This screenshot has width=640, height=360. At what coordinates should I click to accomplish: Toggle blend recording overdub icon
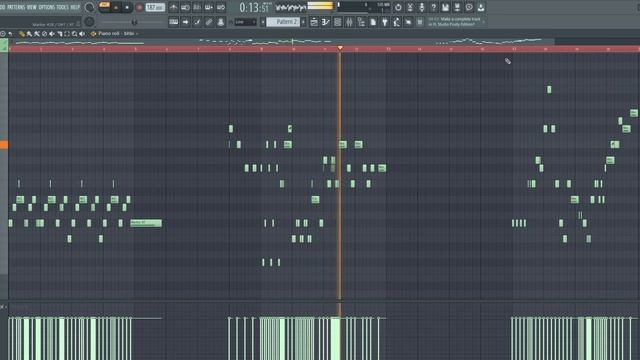(x=209, y=7)
